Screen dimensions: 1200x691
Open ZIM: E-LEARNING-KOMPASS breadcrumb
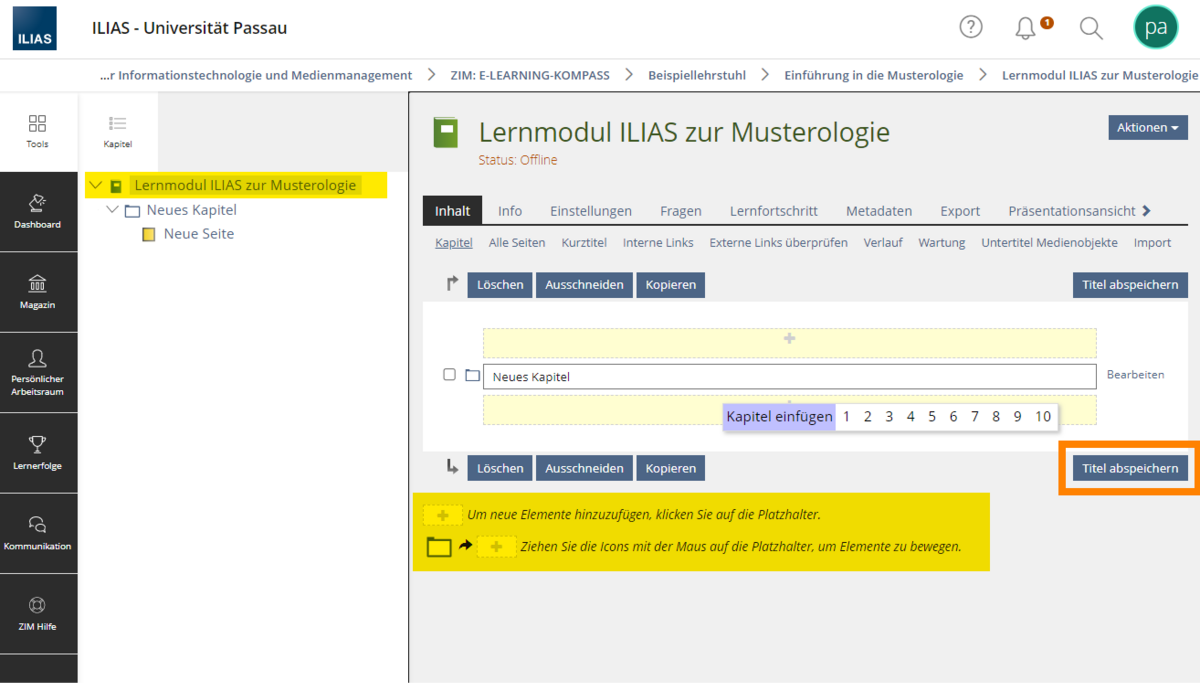tap(530, 75)
